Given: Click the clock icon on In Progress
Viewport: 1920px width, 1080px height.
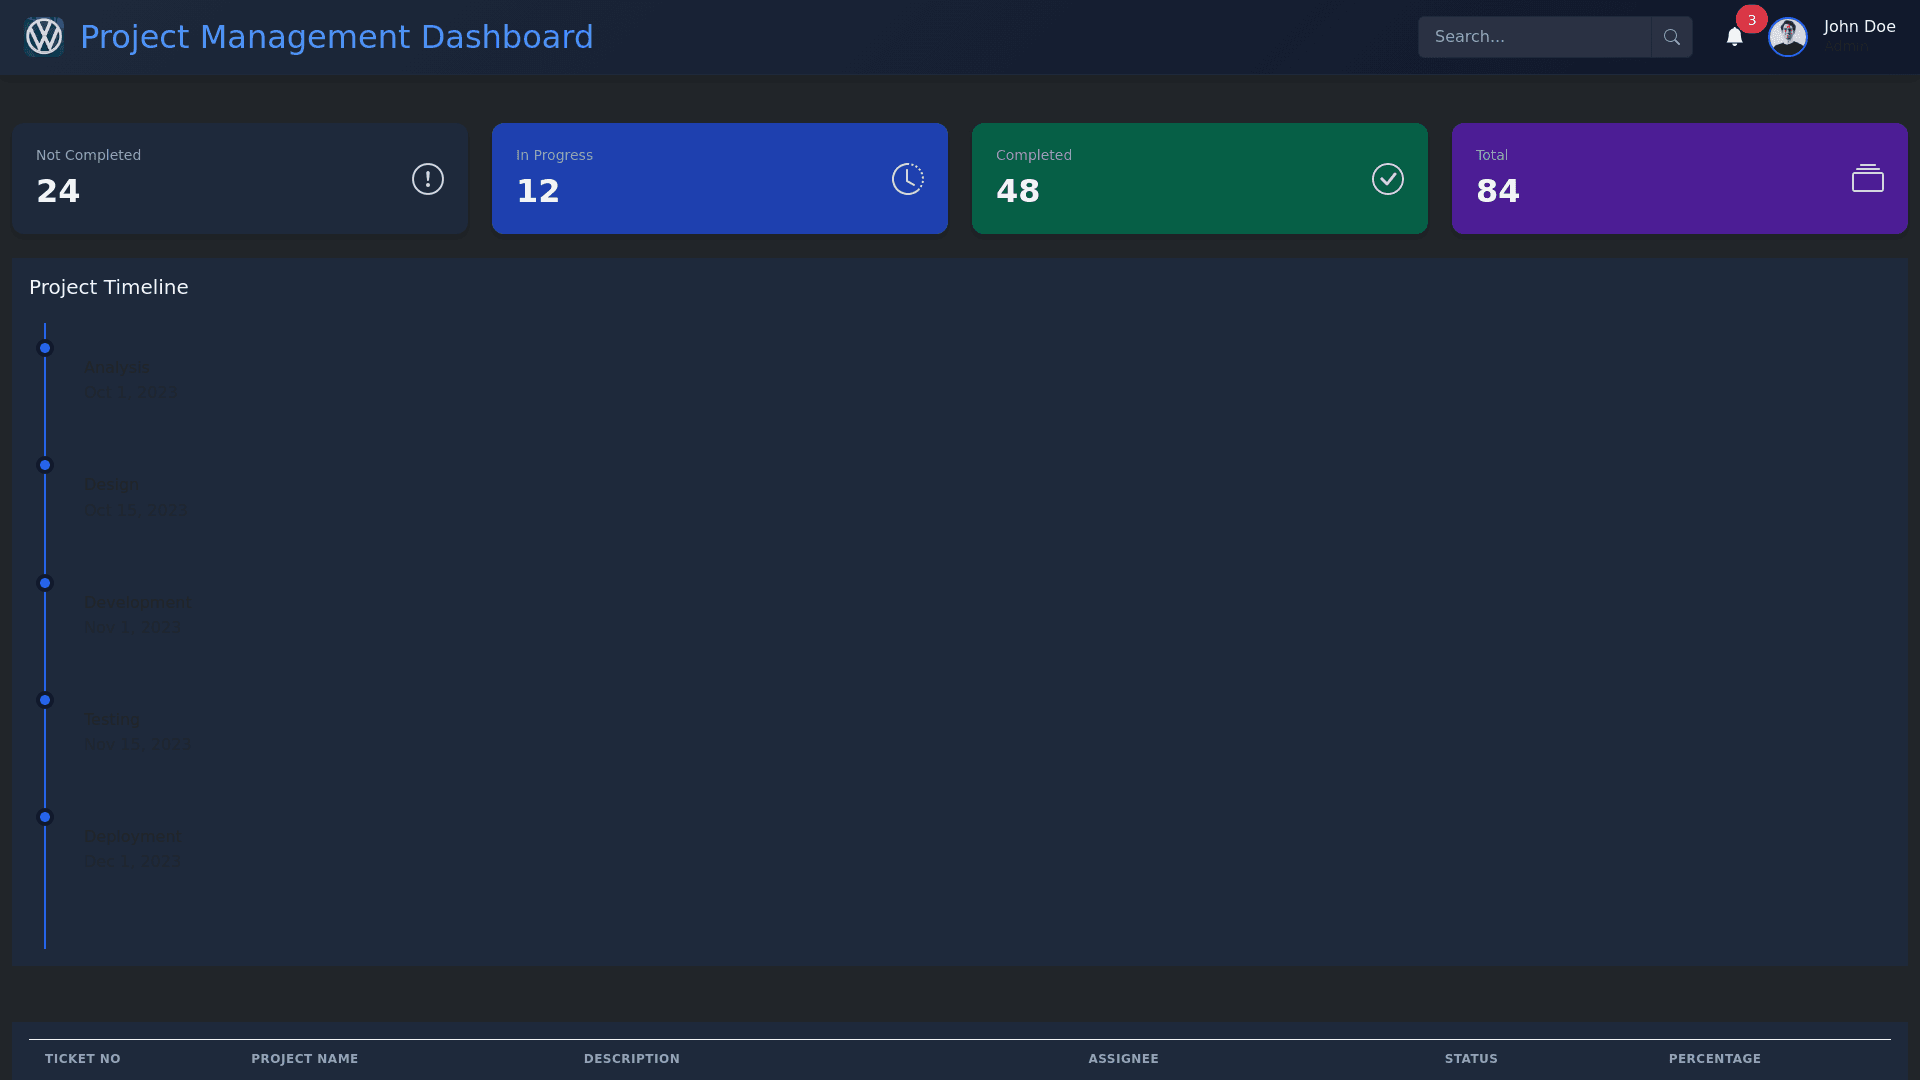Looking at the screenshot, I should 908,179.
